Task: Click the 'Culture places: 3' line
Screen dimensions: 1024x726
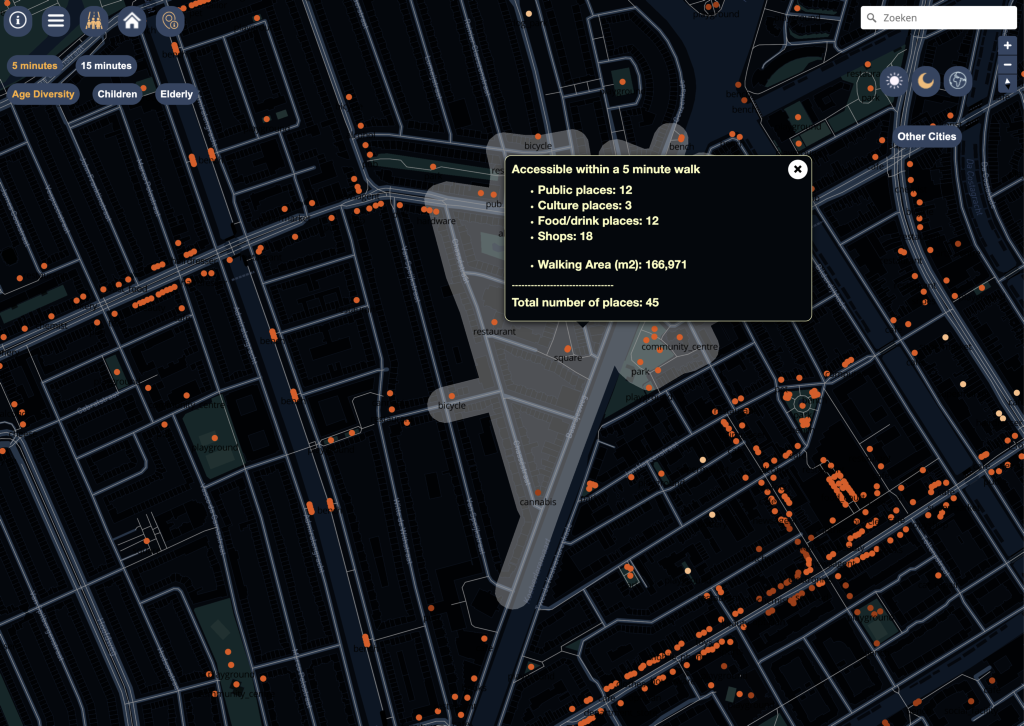Action: coord(584,206)
